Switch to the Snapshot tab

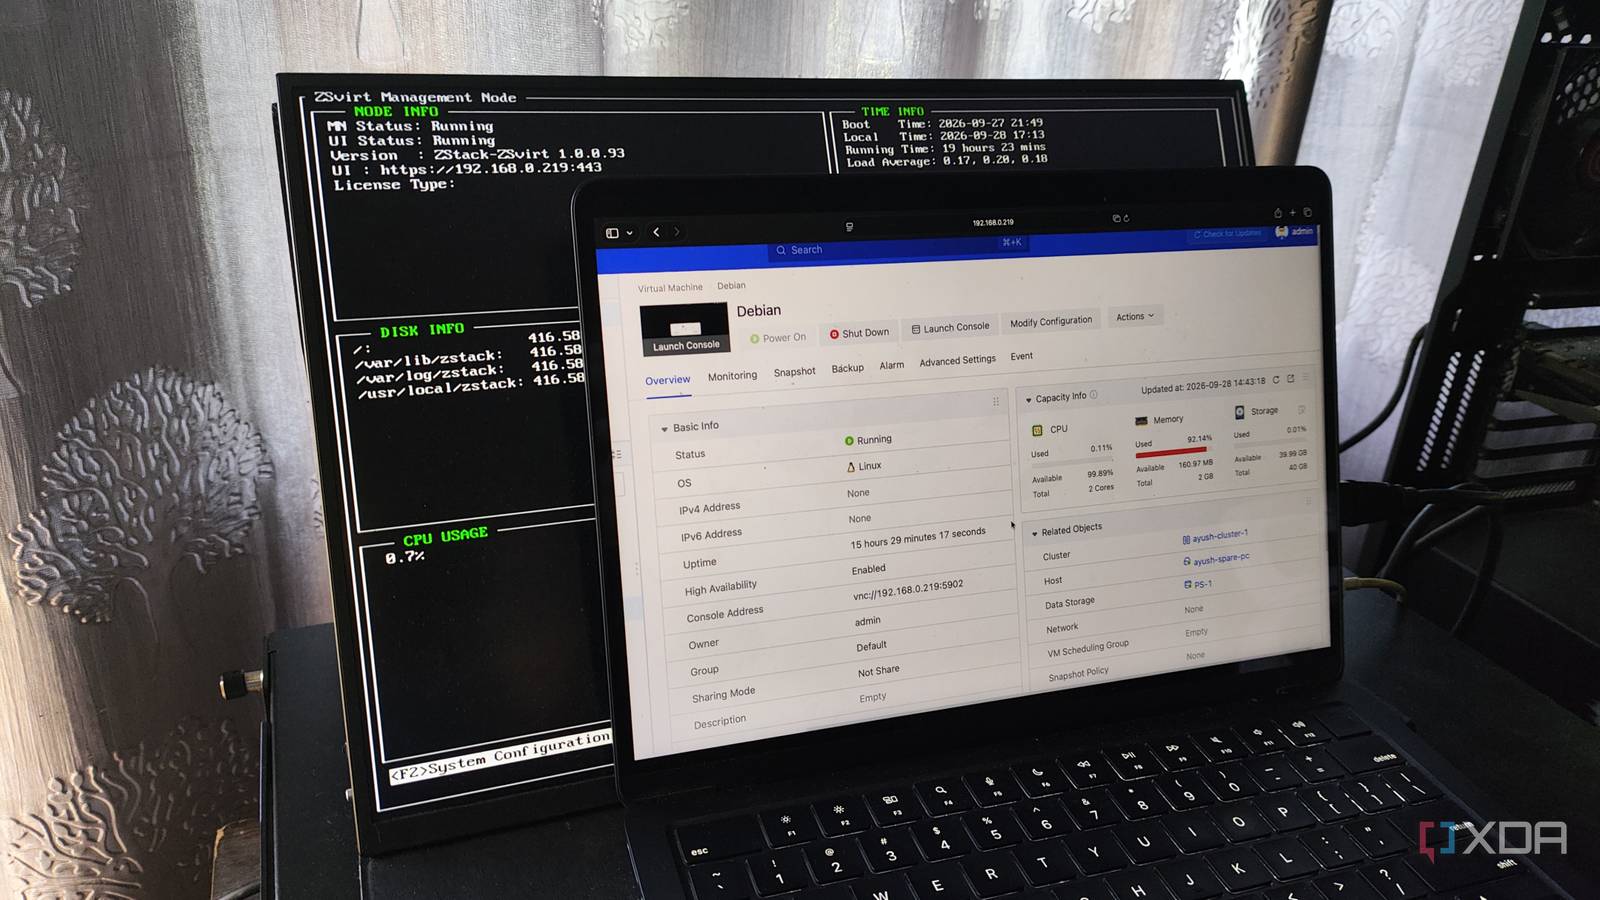[794, 372]
